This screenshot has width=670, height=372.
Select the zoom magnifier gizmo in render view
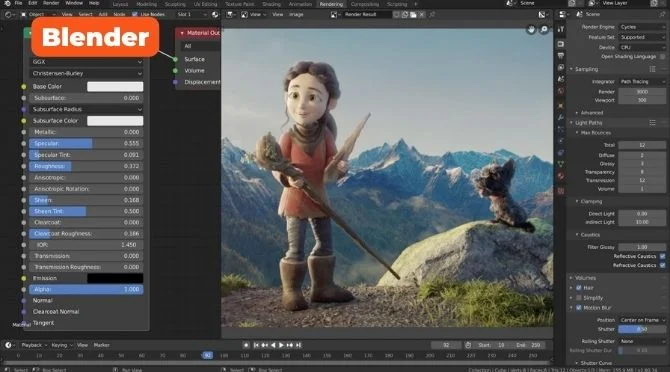point(544,29)
